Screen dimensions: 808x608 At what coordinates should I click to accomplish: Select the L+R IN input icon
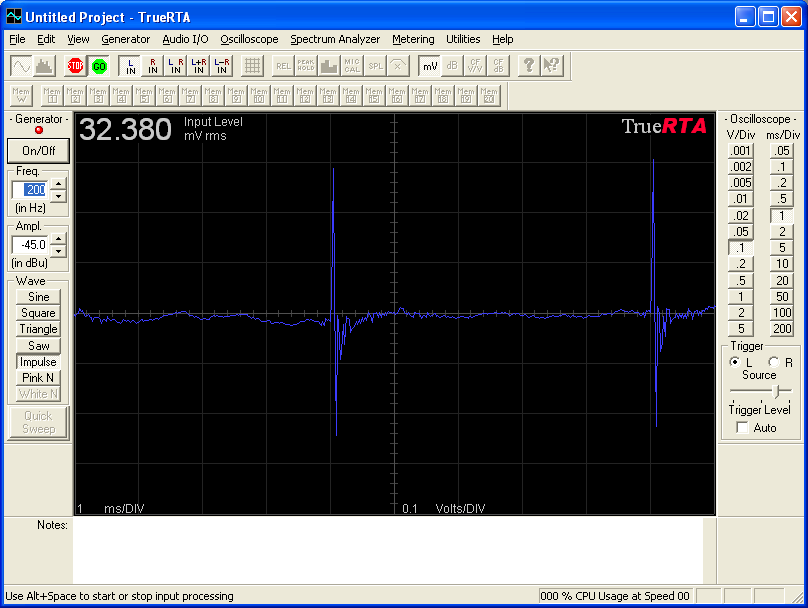(198, 66)
